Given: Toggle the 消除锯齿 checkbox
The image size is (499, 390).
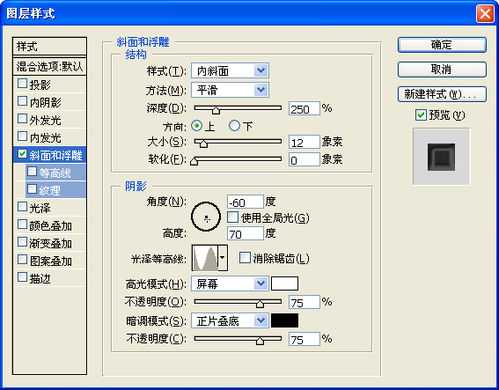Looking at the screenshot, I should pos(245,258).
